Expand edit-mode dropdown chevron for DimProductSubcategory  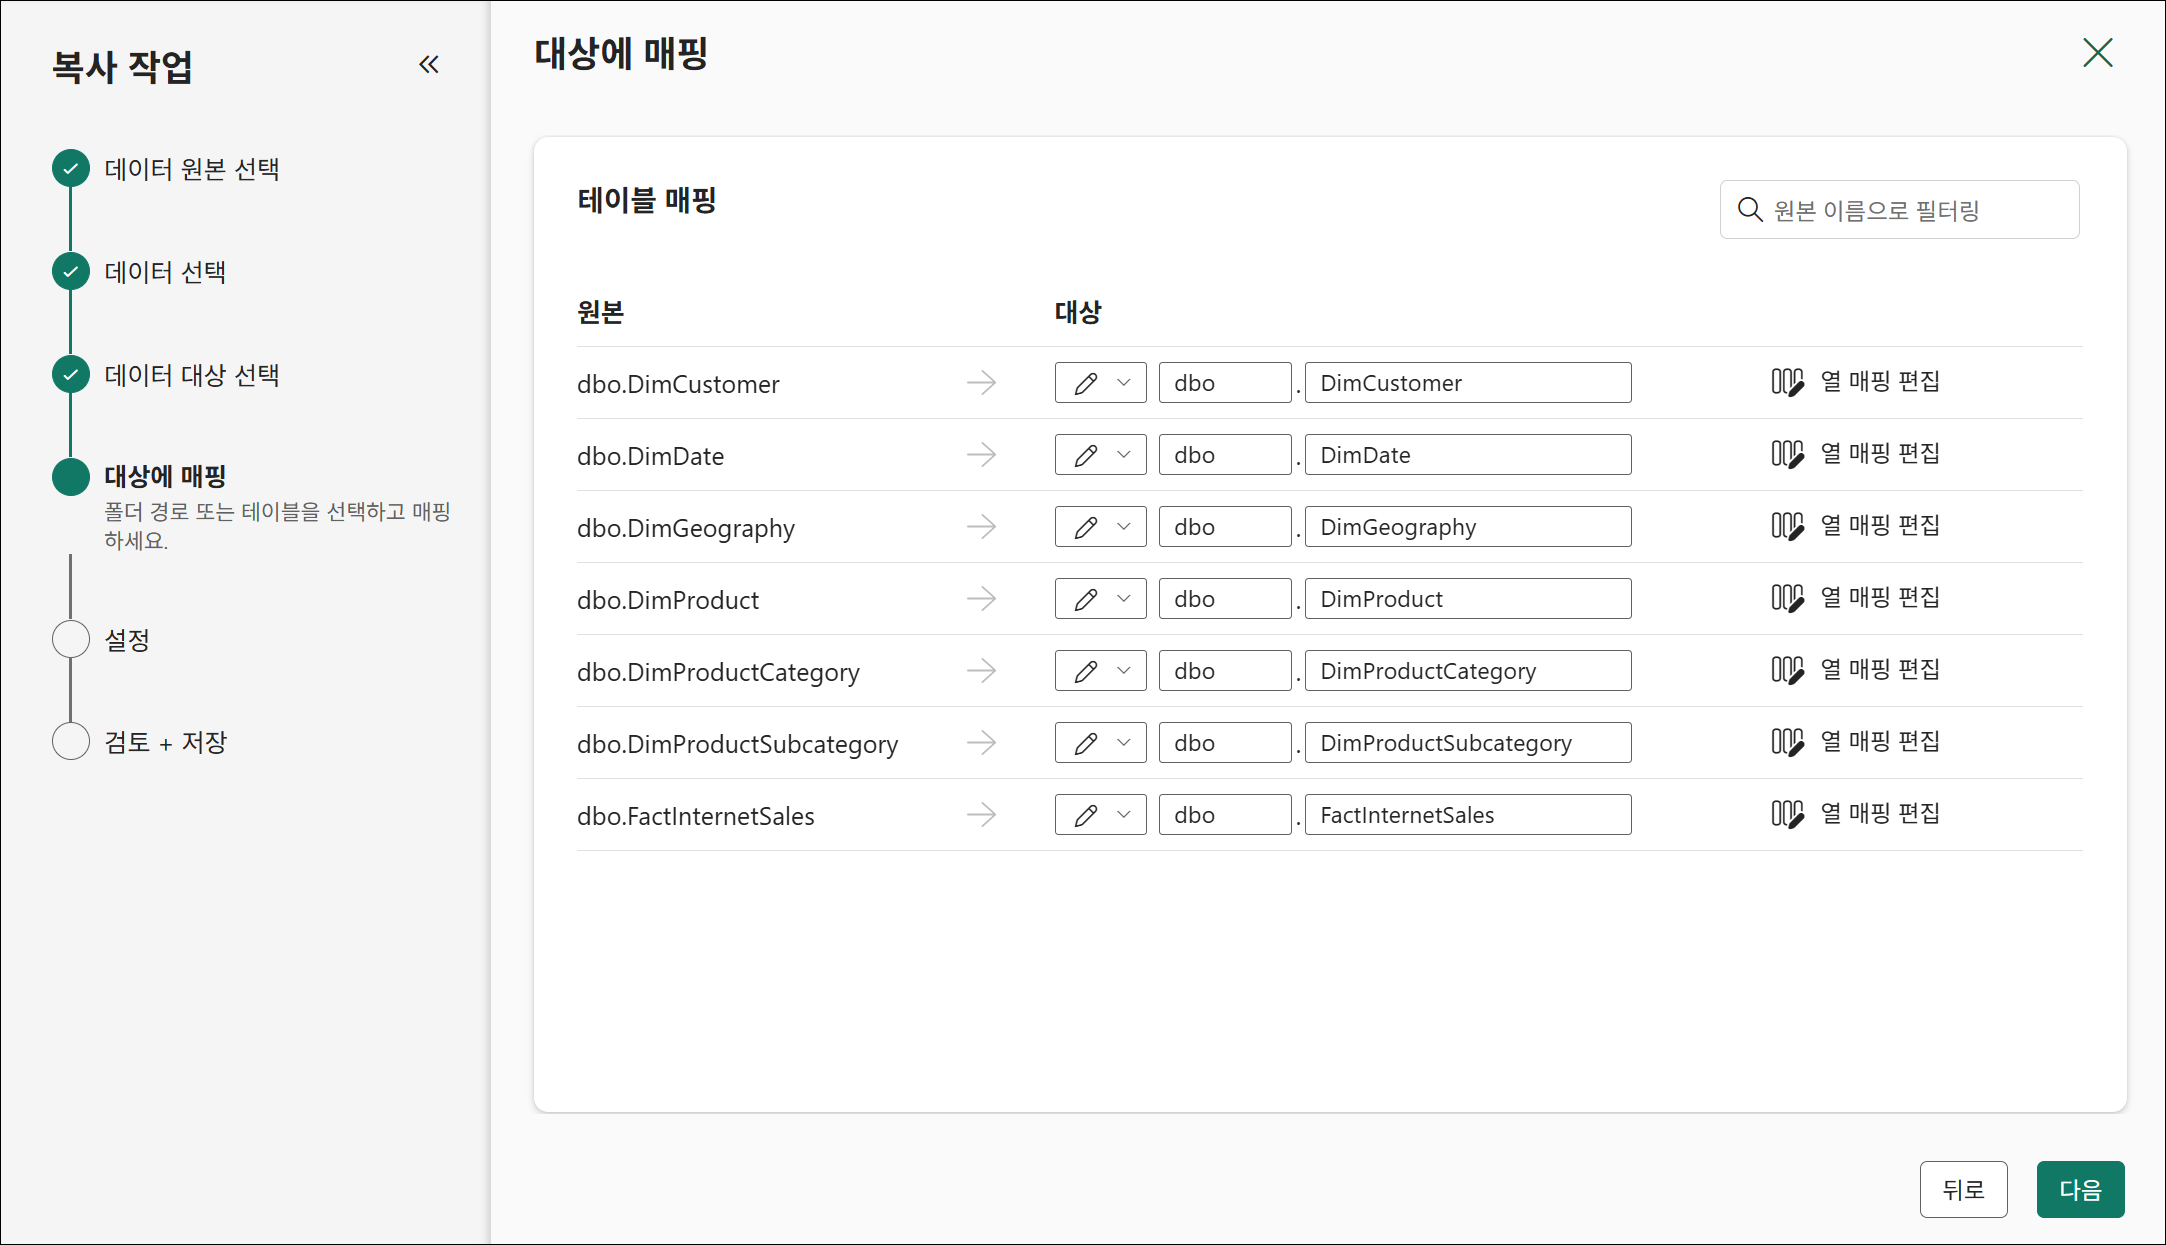click(x=1124, y=743)
